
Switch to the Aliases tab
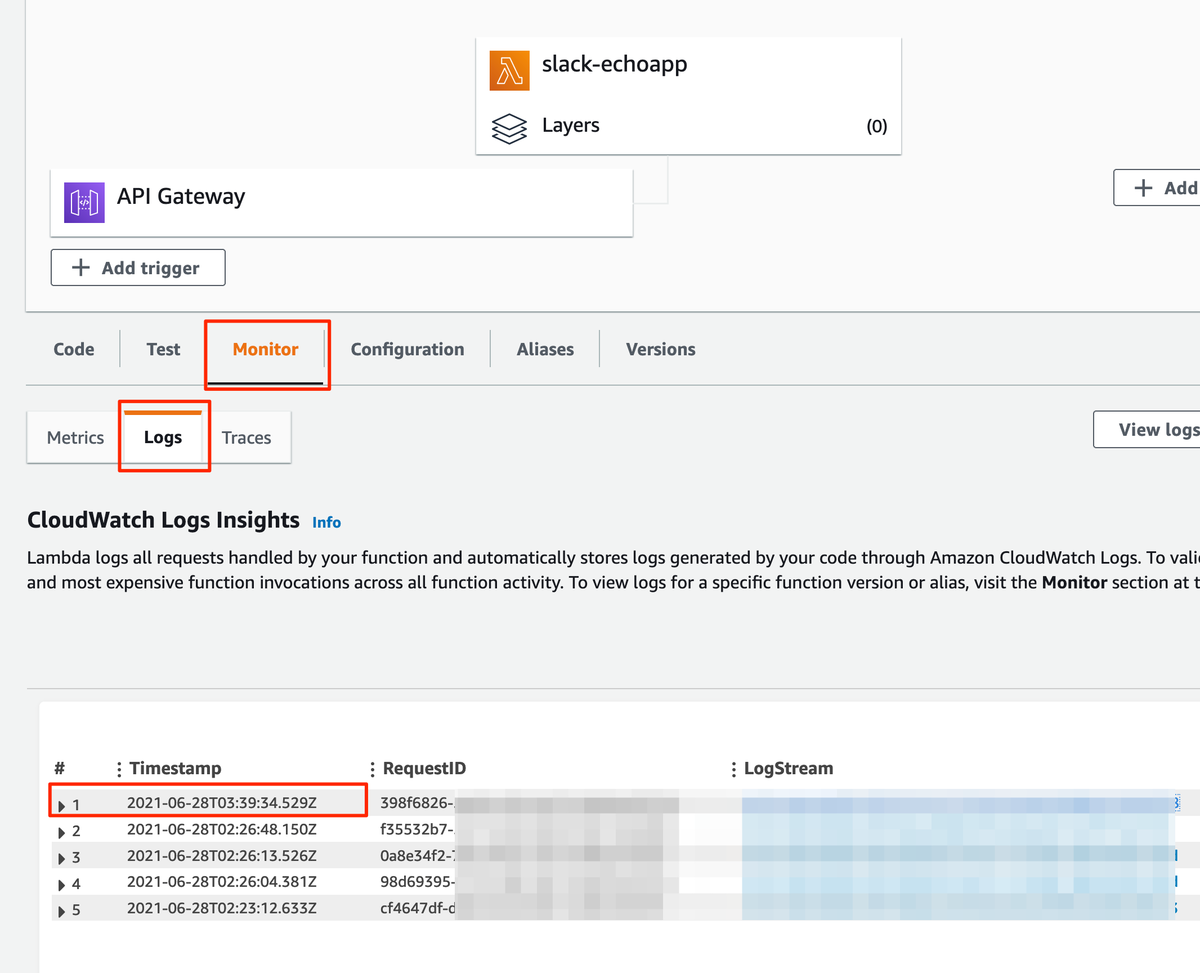tap(545, 349)
